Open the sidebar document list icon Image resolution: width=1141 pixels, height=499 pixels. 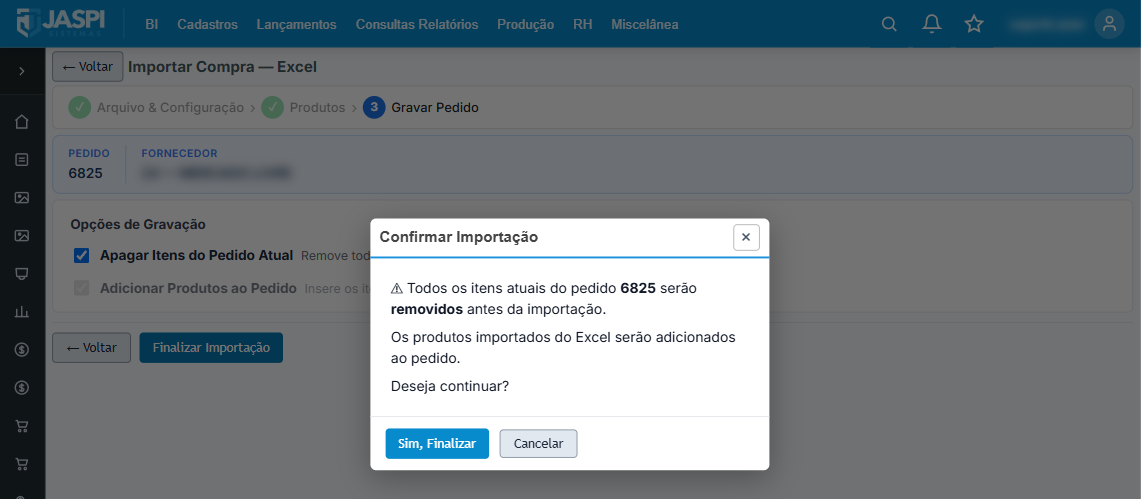22,159
